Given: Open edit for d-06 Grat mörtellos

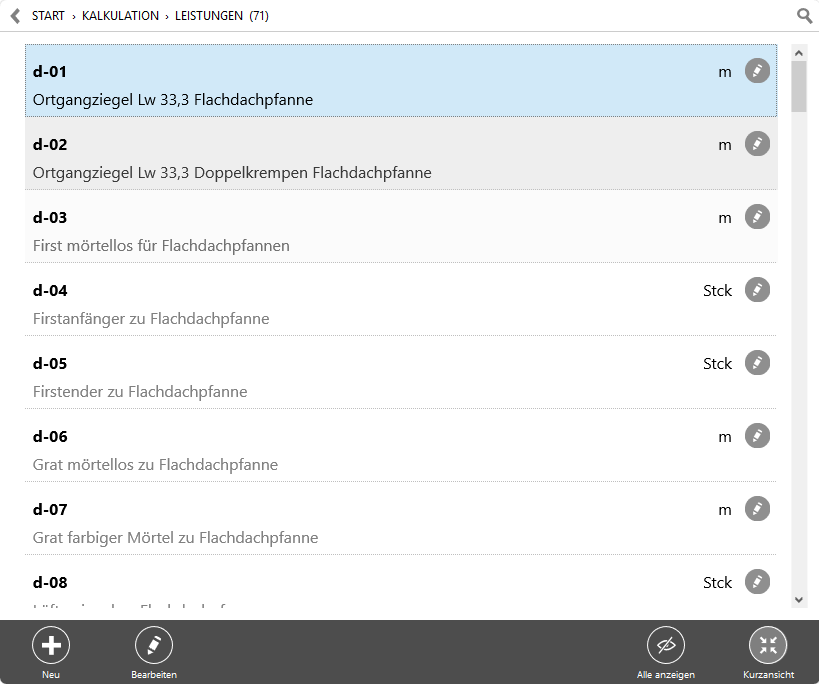Looking at the screenshot, I should [757, 436].
